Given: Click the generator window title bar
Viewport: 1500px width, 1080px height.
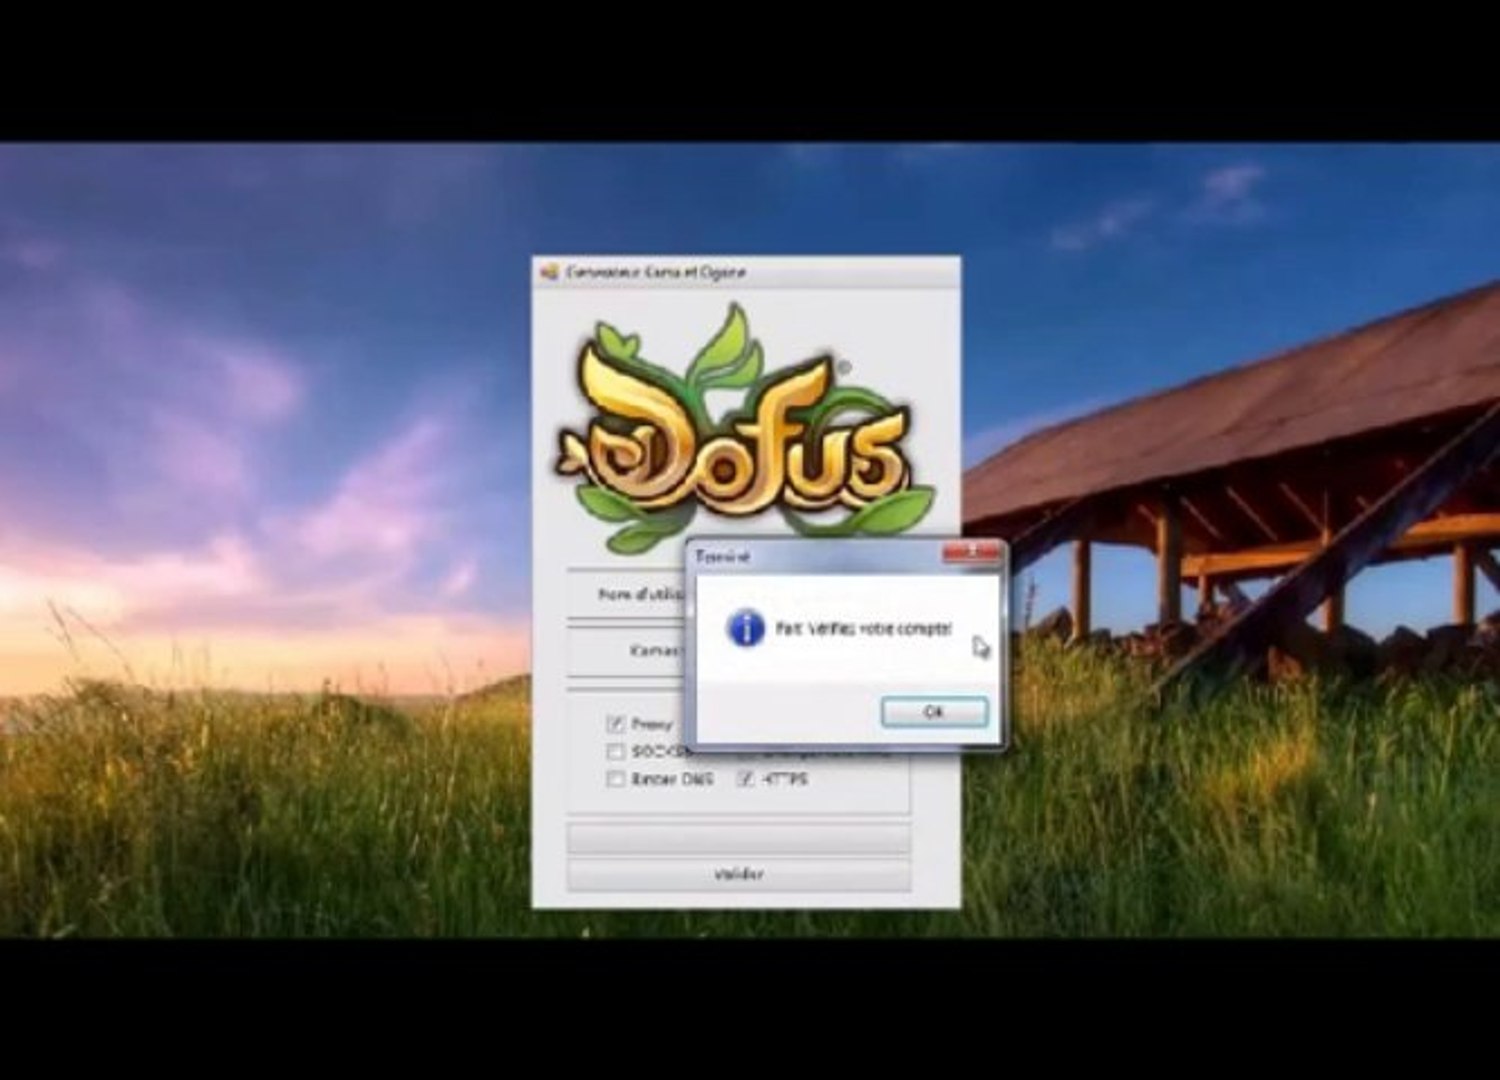Looking at the screenshot, I should coord(746,272).
